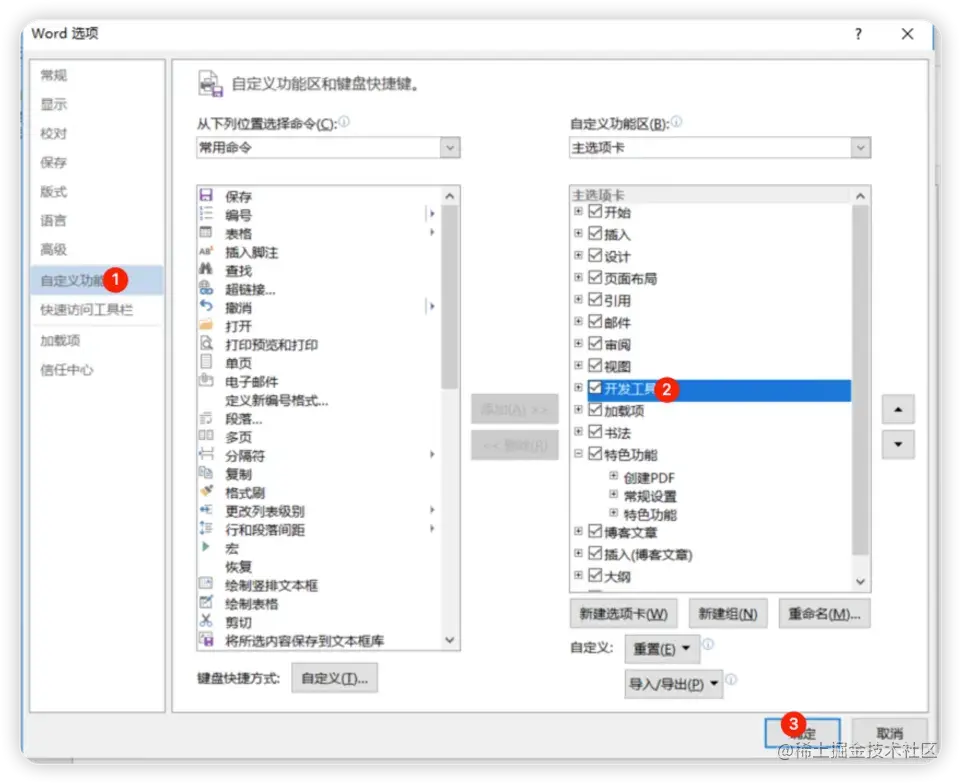This screenshot has height=783, width=960.
Task: Click the 复制 copy icon
Action: click(206, 473)
